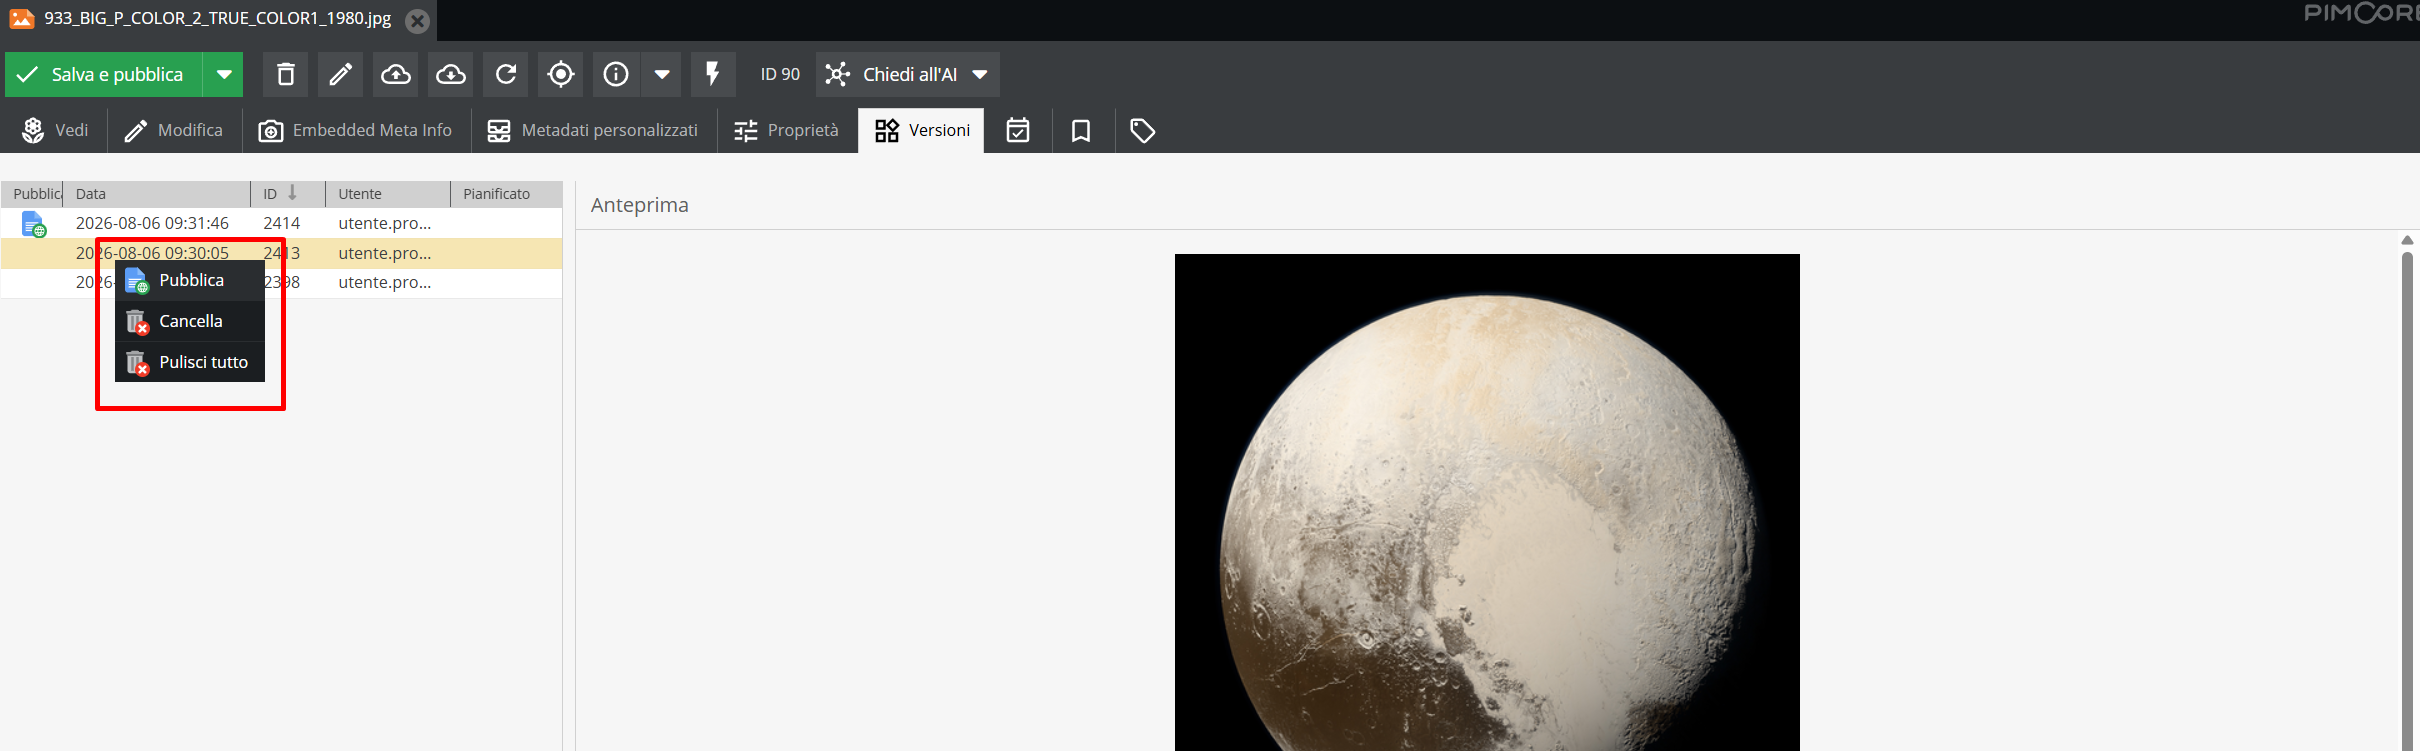Click the 933_BIG_P_COLOR_2_TRUE_COLOR1_1980.jpg file tab
This screenshot has height=751, width=2420.
click(x=217, y=19)
